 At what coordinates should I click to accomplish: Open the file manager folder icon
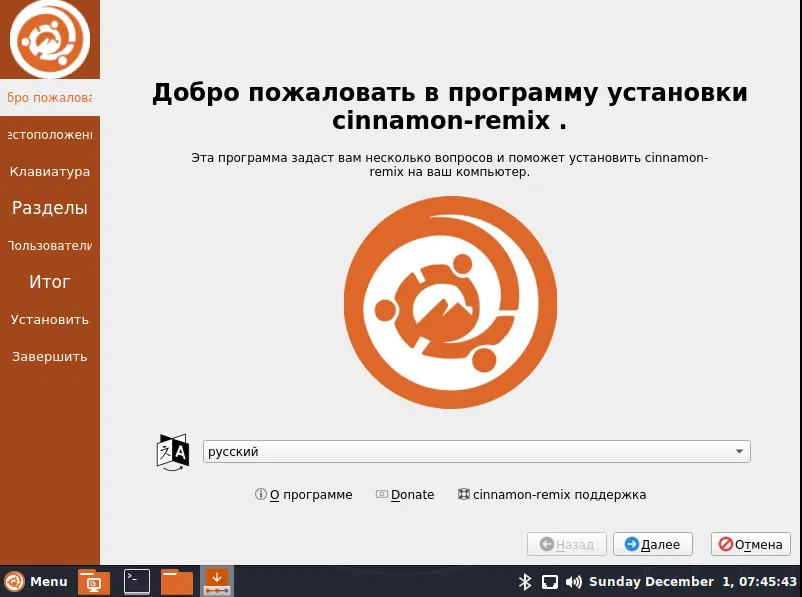point(177,582)
